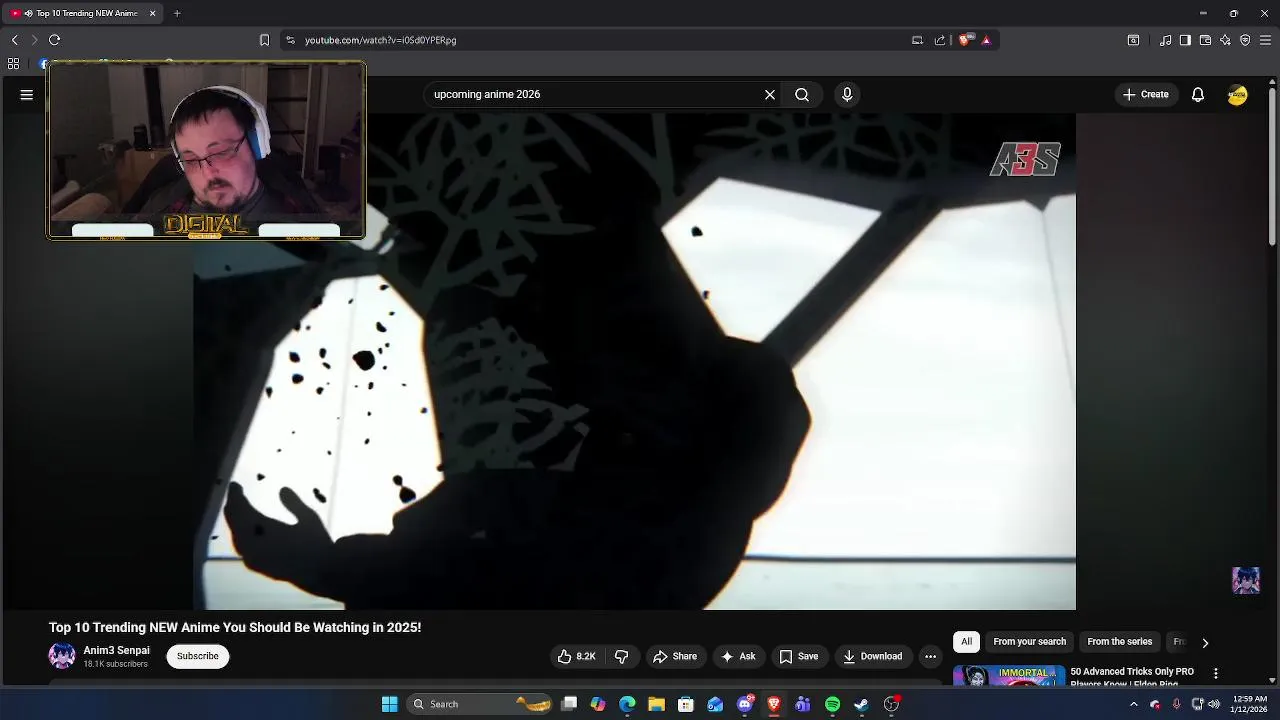
Task: Open Brave playlist music note icon
Action: [x=1166, y=40]
